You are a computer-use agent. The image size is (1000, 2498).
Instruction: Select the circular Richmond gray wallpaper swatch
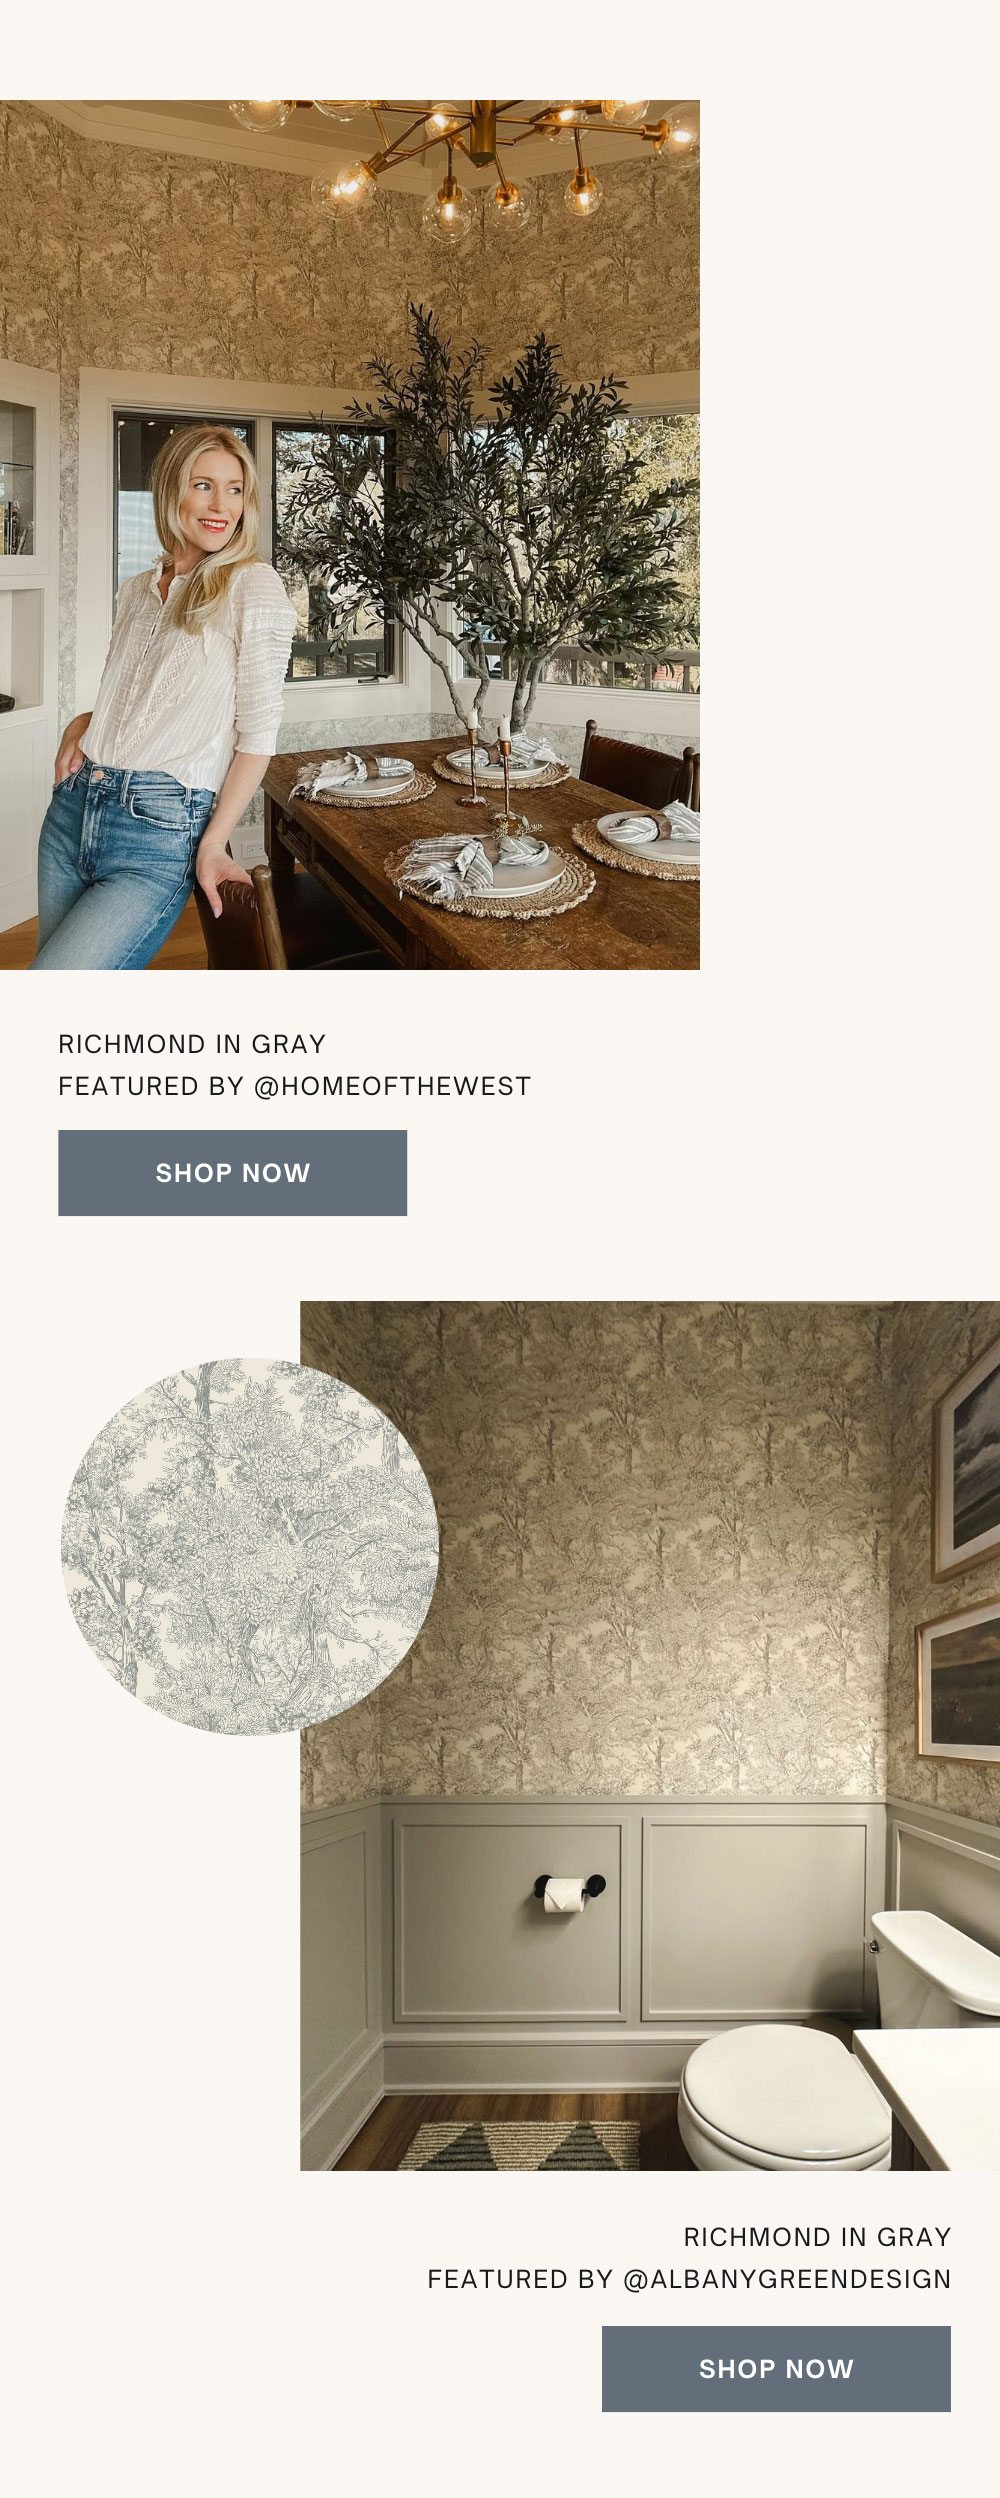pyautogui.click(x=250, y=1546)
